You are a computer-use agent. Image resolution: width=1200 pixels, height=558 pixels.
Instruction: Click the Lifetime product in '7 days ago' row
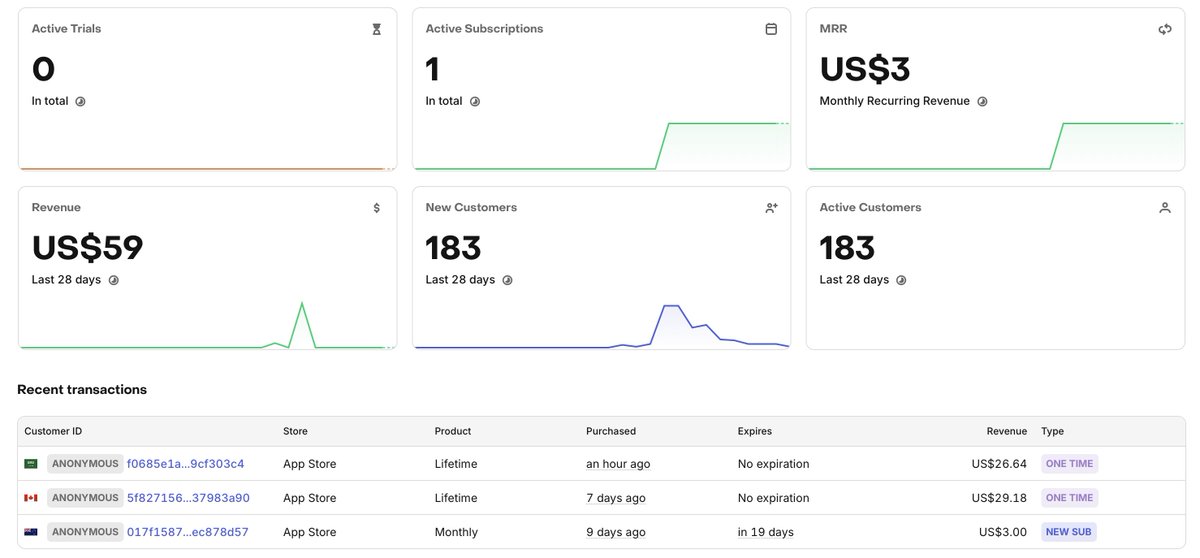456,498
